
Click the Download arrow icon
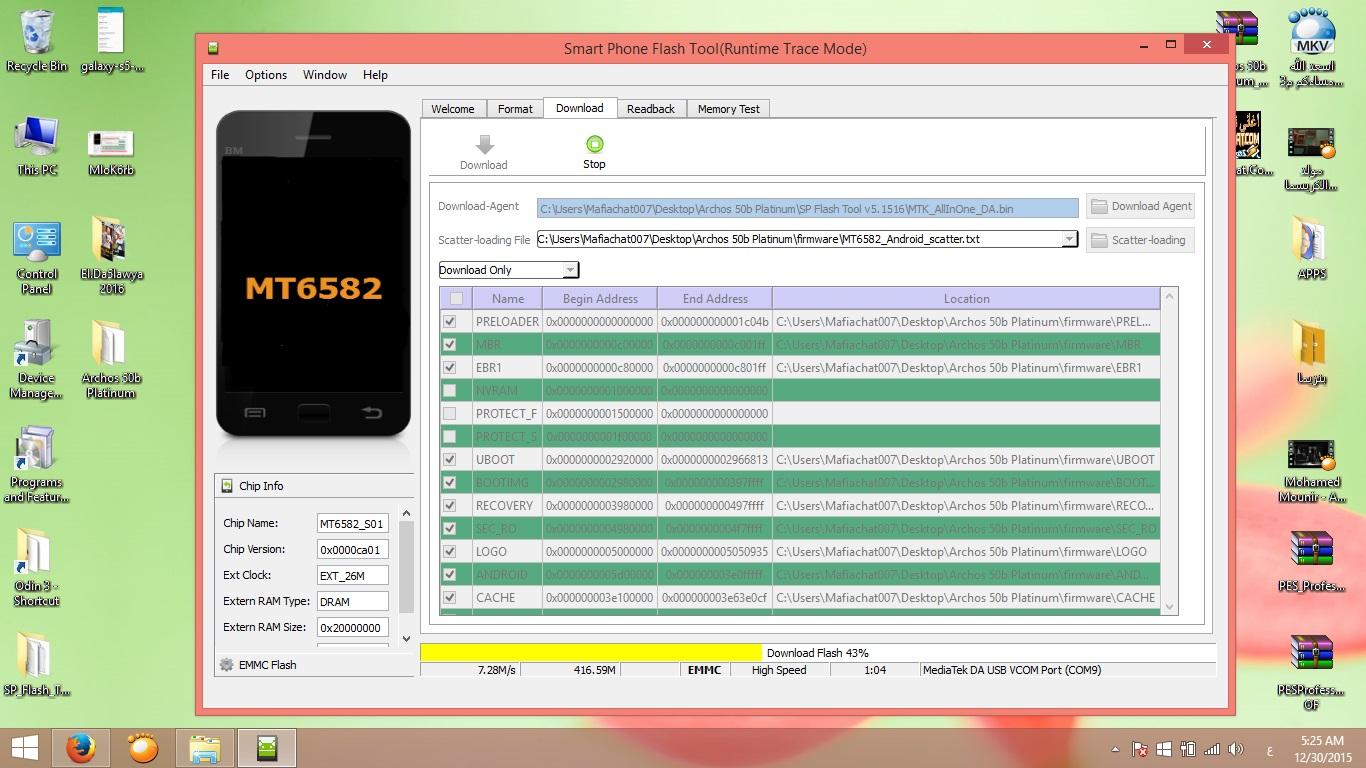click(x=484, y=145)
